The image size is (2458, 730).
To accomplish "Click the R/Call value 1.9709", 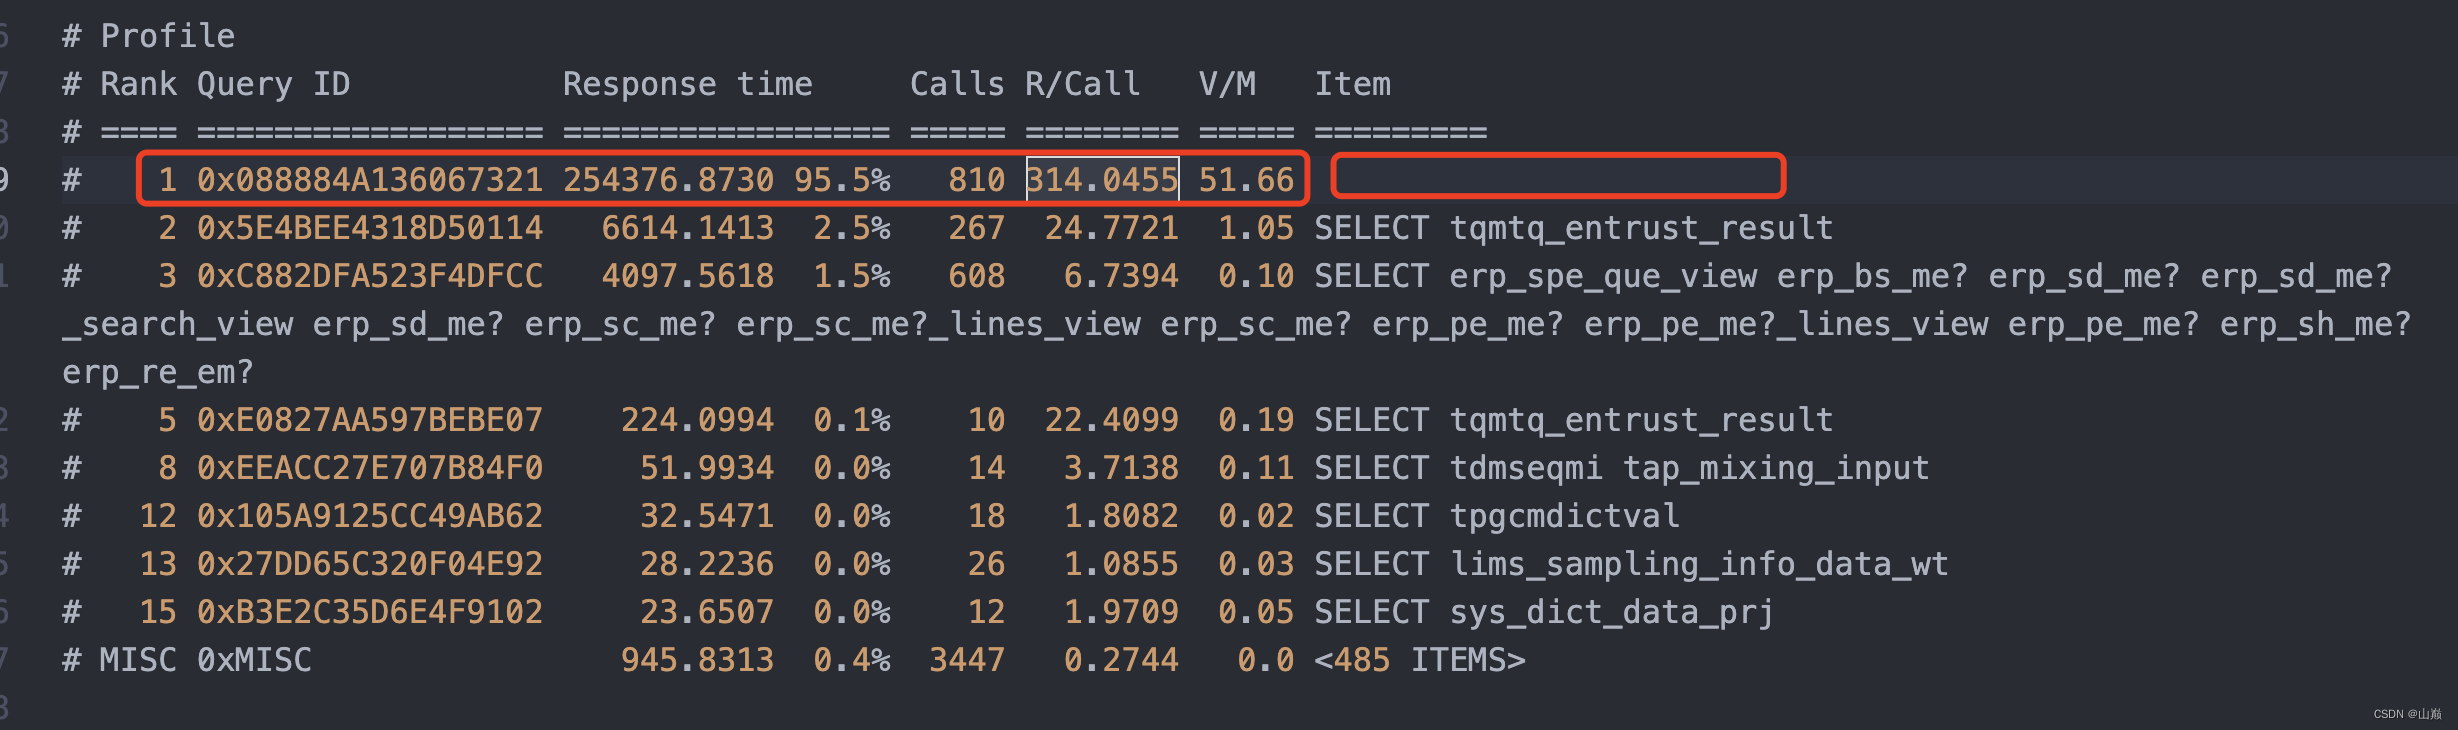I will [1121, 612].
